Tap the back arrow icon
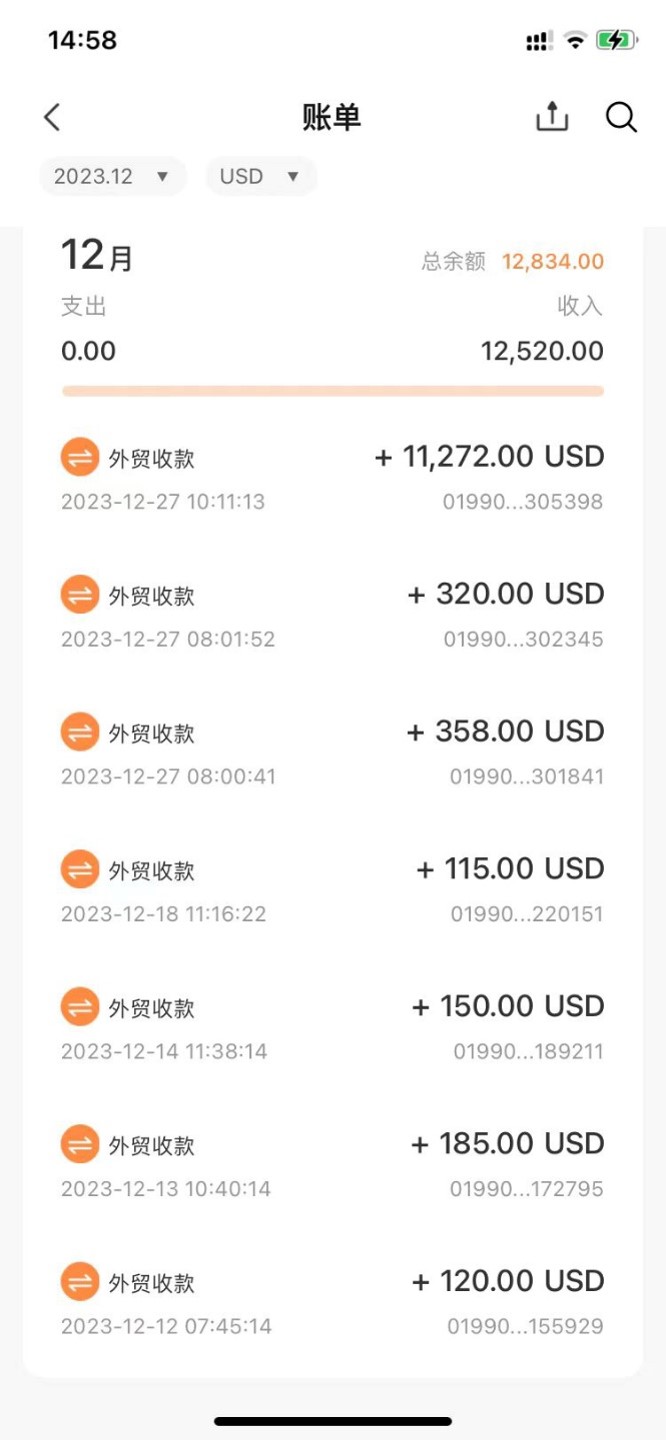This screenshot has width=666, height=1440. click(53, 118)
